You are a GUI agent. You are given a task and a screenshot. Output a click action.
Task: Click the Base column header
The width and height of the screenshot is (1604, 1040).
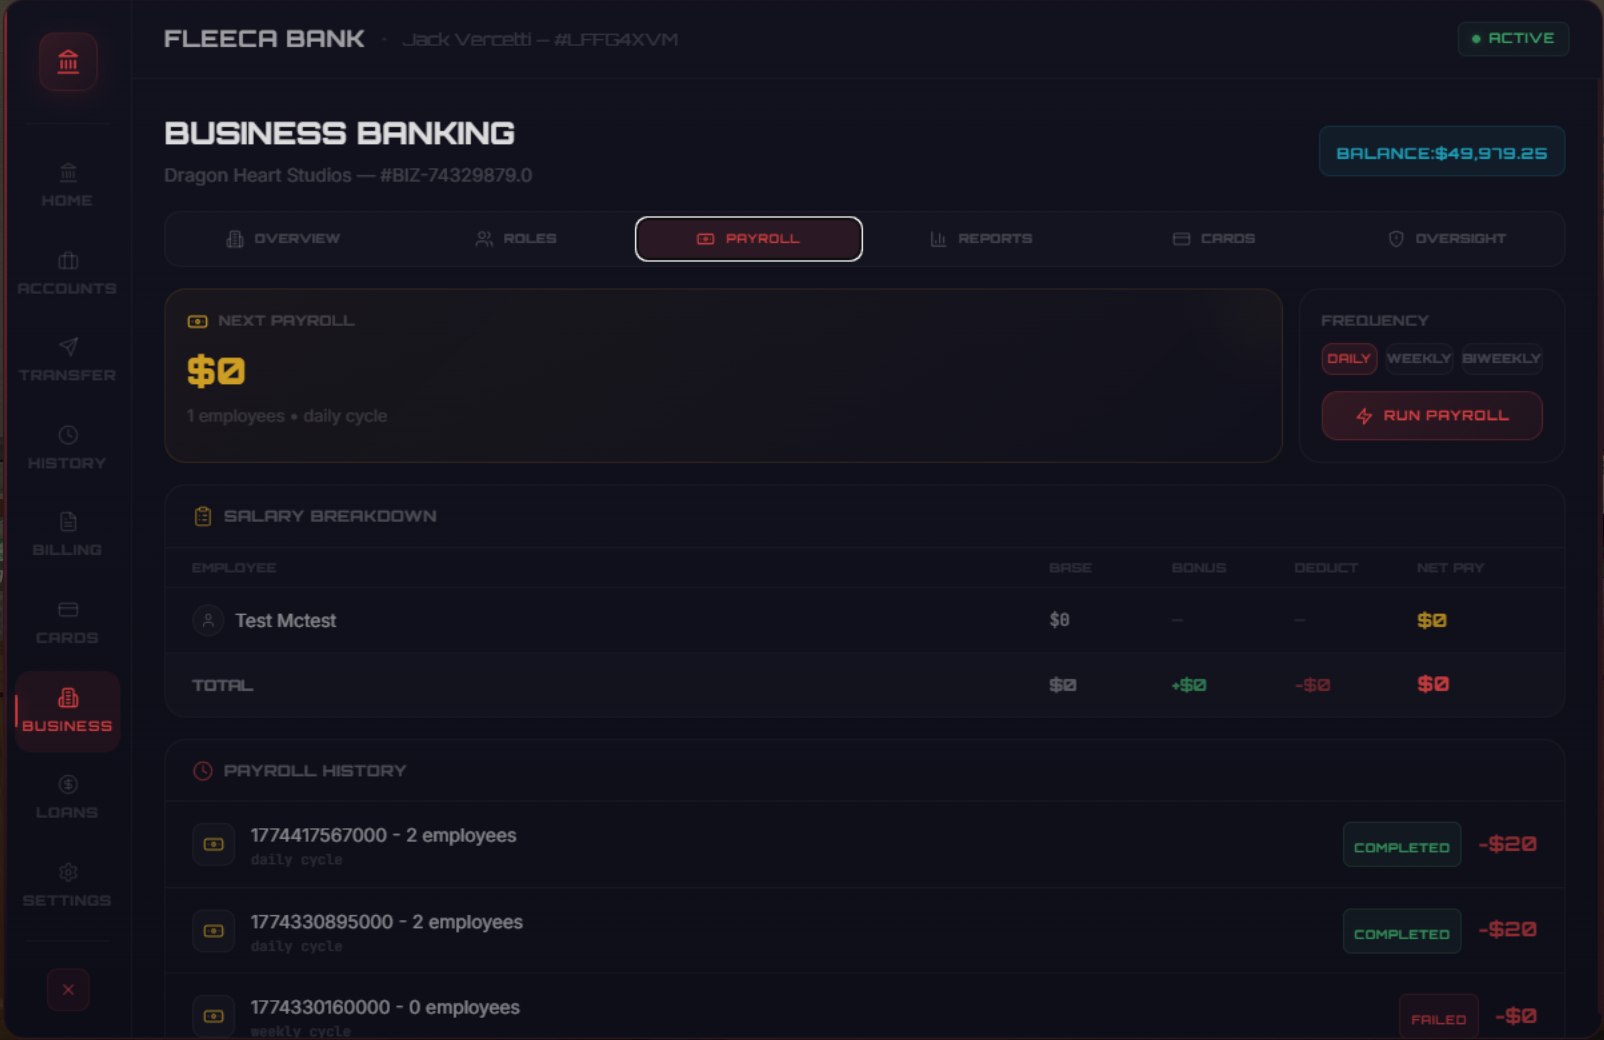click(1070, 568)
